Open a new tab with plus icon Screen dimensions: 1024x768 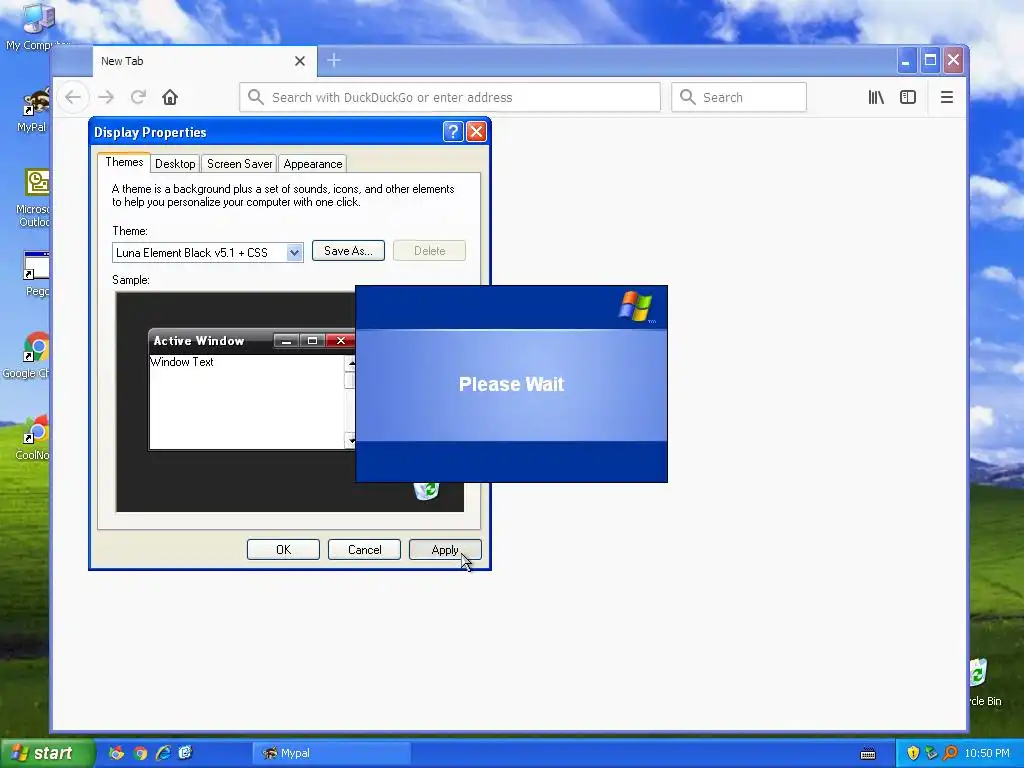click(x=334, y=61)
